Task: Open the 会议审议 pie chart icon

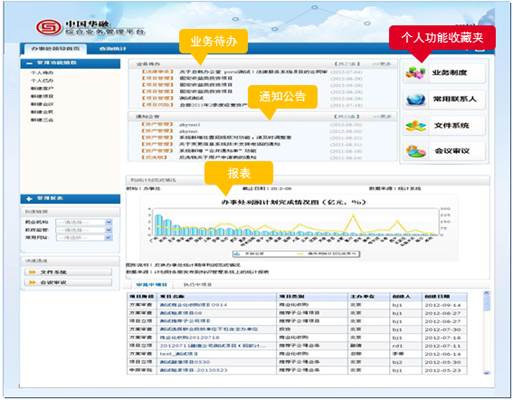Action: coord(416,152)
